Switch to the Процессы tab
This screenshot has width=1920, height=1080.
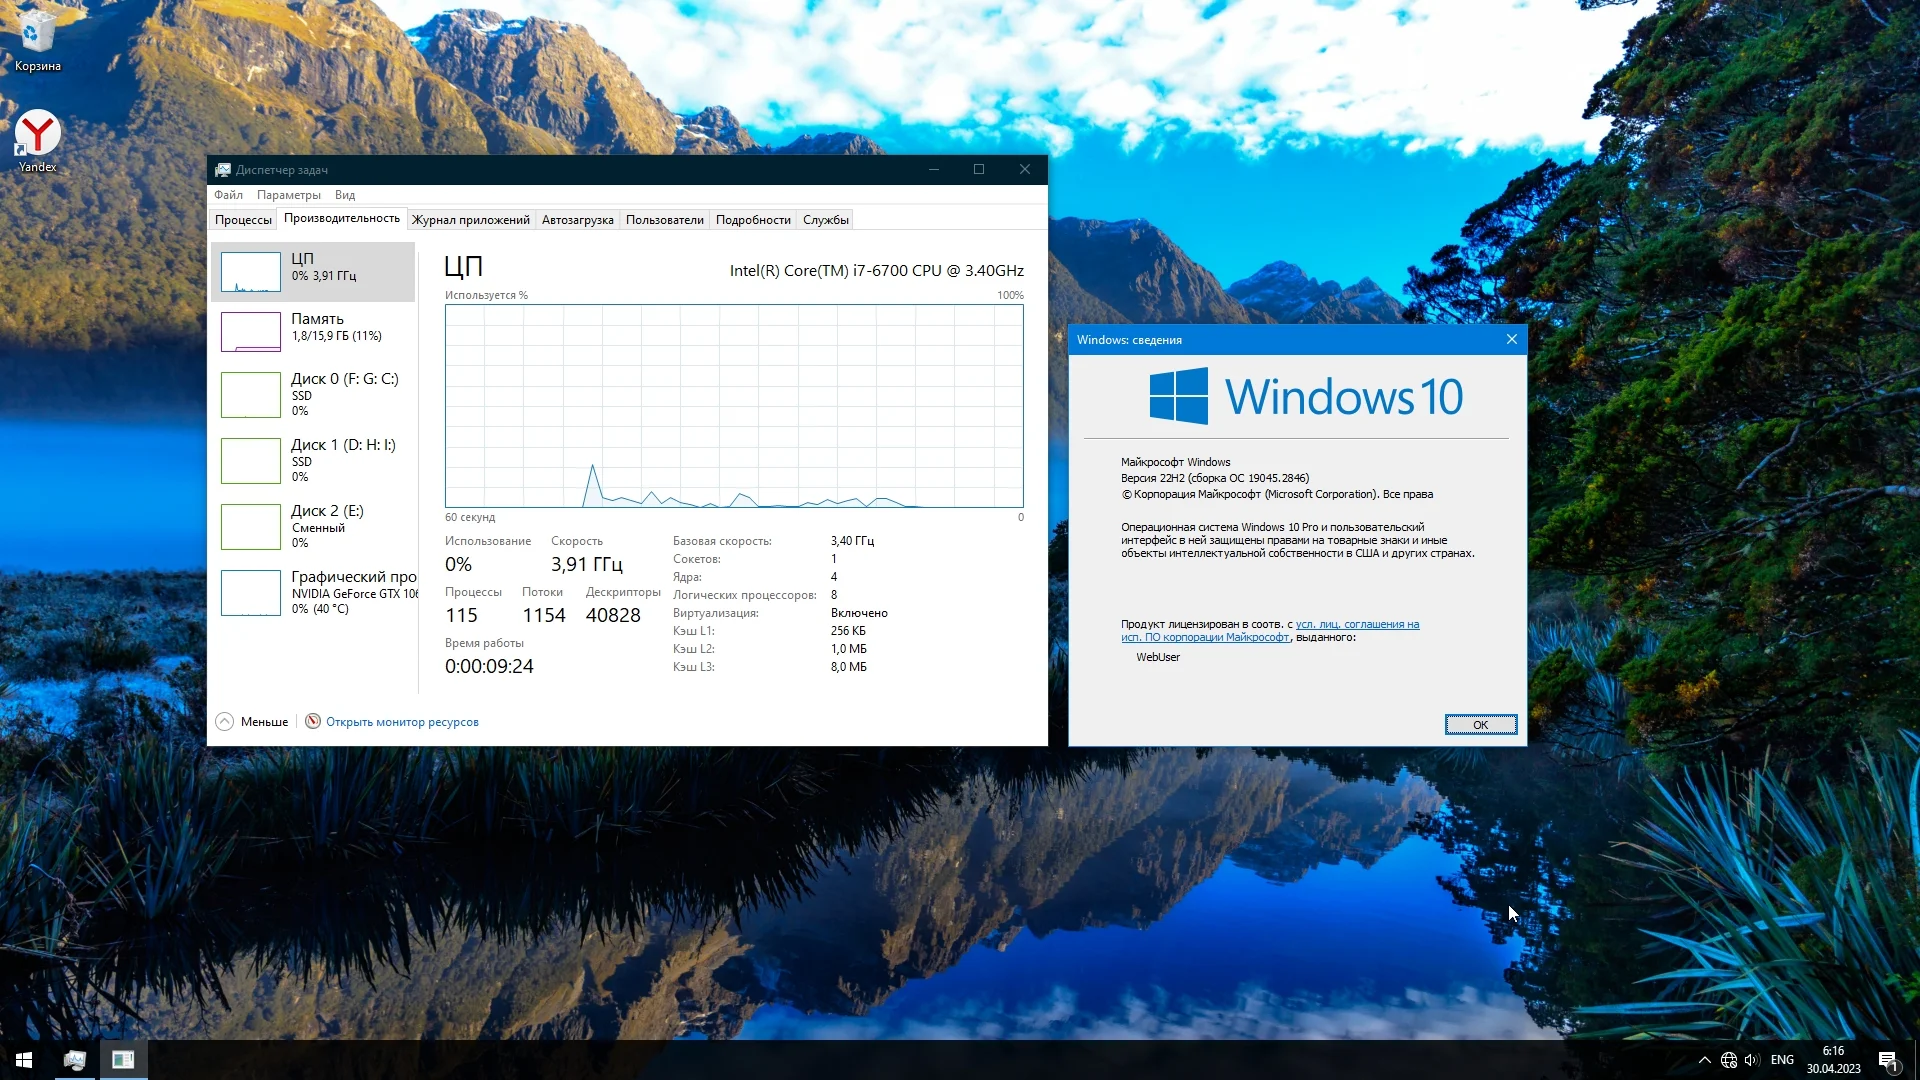pos(243,220)
